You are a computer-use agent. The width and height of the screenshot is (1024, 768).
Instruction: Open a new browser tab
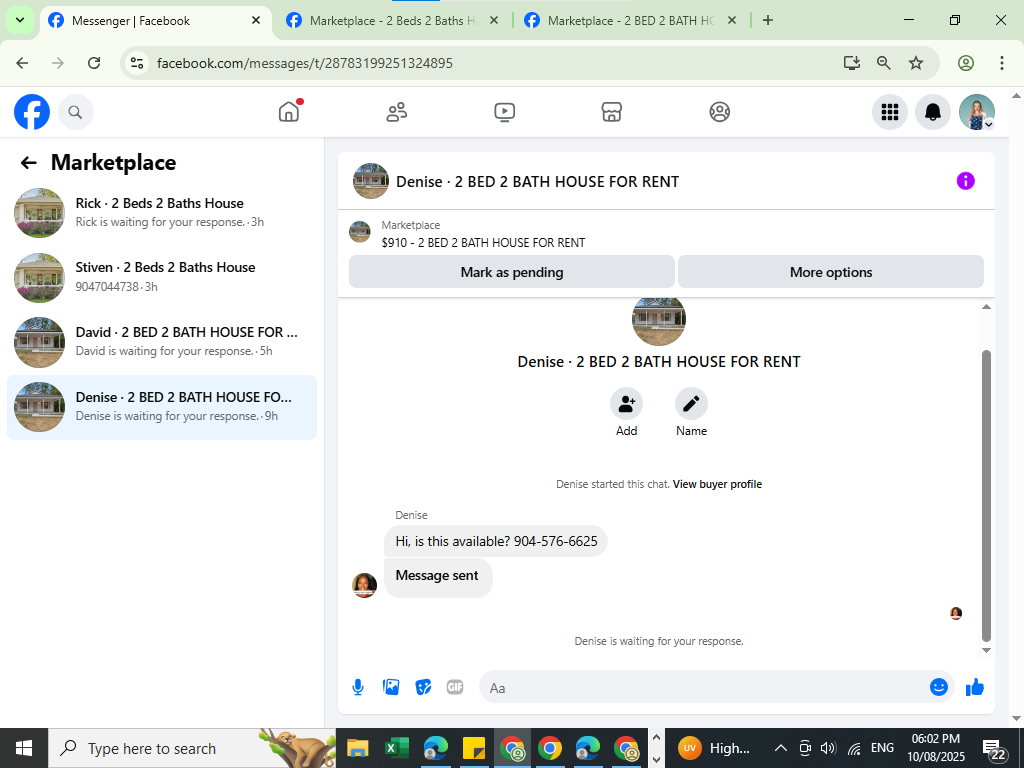pyautogui.click(x=768, y=20)
